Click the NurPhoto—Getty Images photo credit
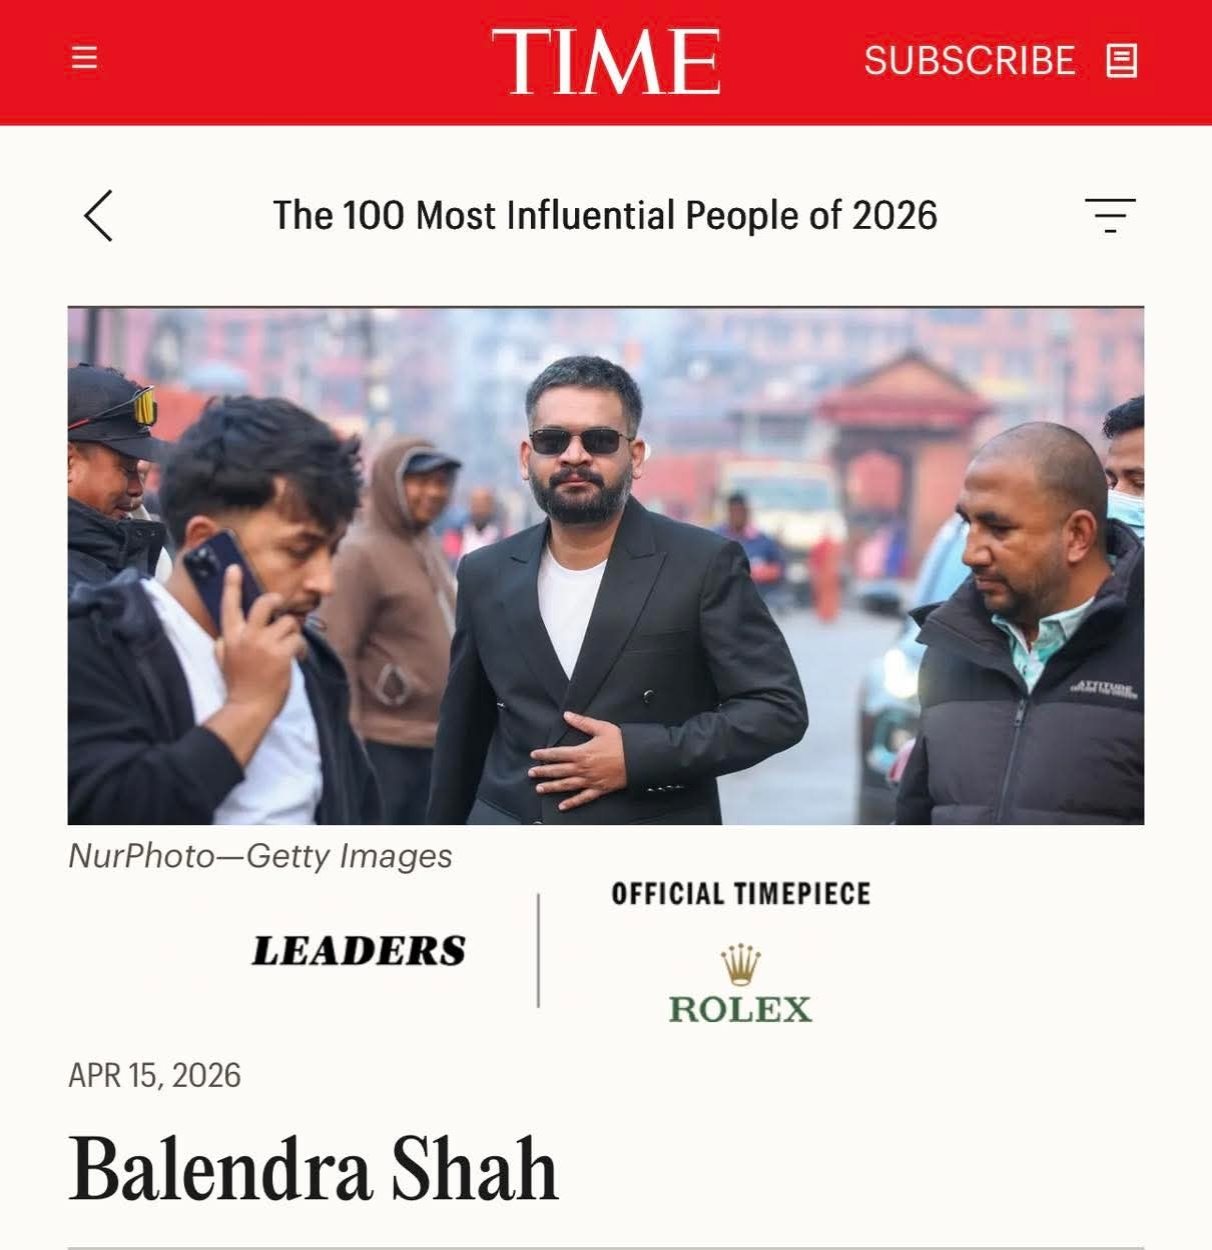Viewport: 1212px width, 1250px height. 260,856
